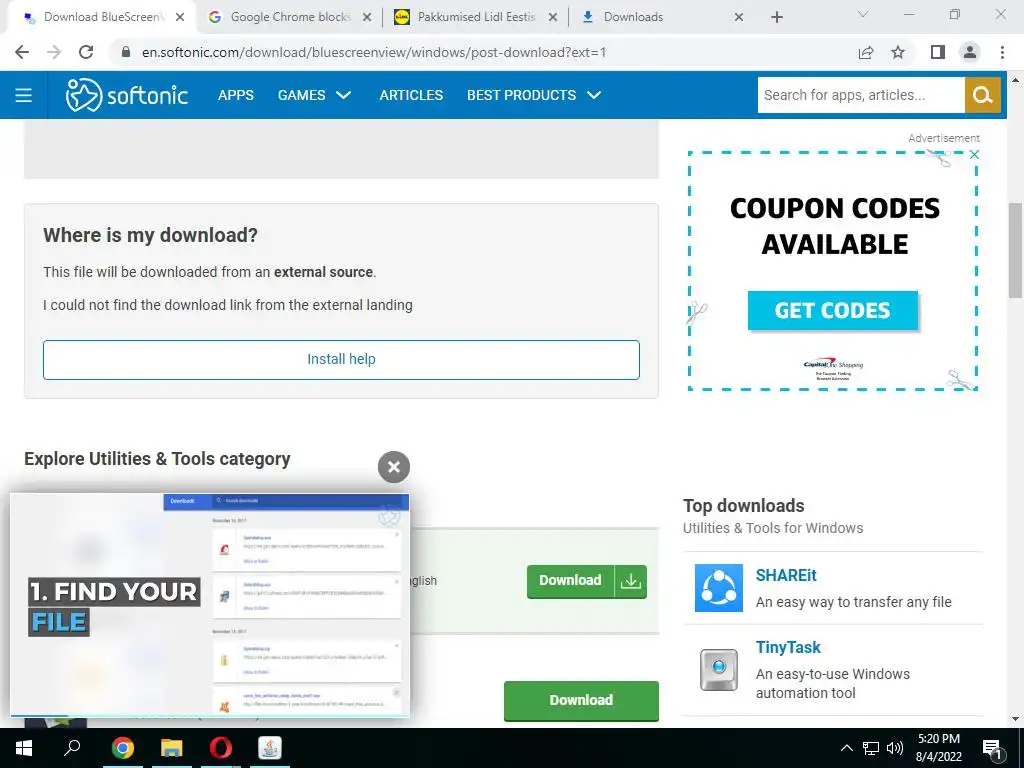Click the TinyTask app icon

[718, 669]
